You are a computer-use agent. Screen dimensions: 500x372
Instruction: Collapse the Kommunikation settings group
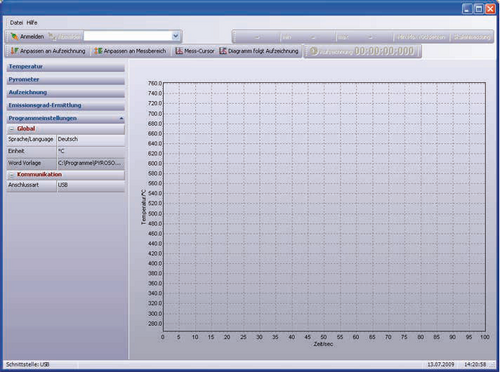click(x=12, y=174)
